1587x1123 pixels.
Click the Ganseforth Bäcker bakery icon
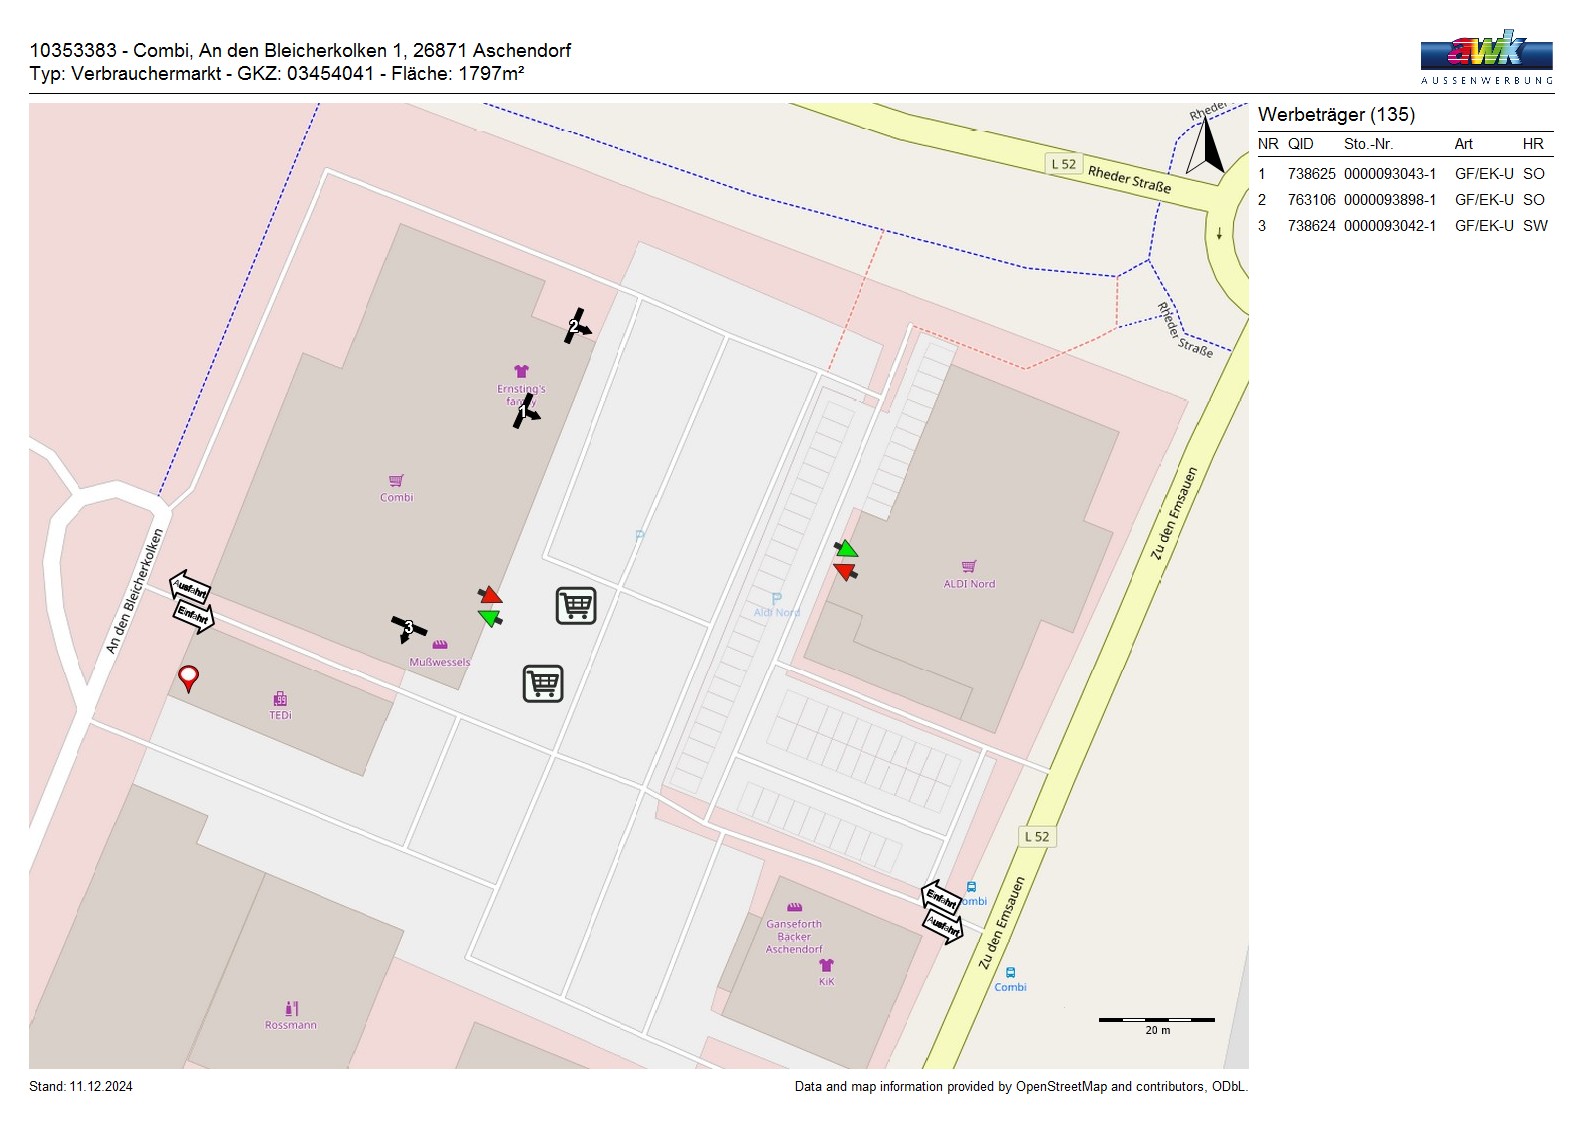794,908
